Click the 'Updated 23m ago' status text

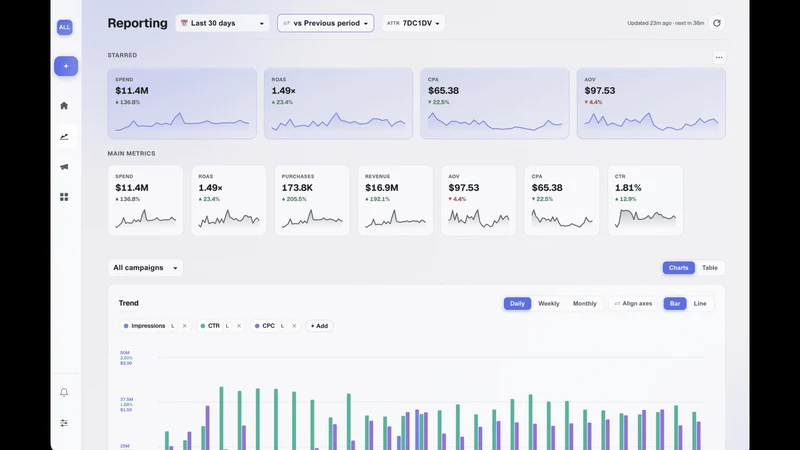665,23
